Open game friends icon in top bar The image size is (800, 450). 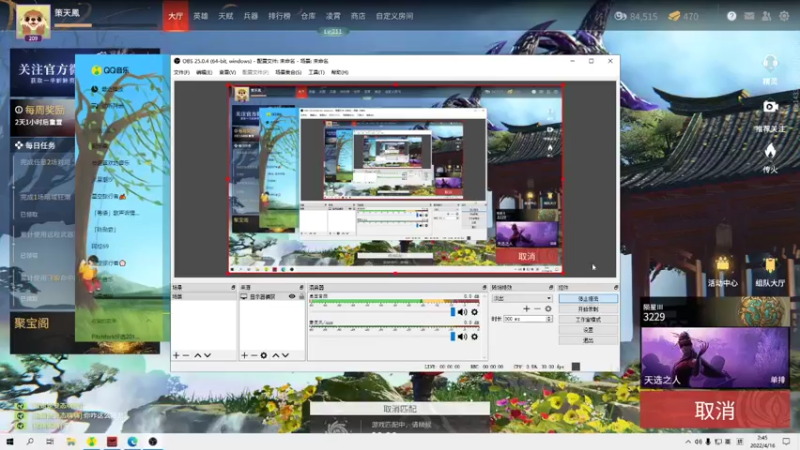click(x=766, y=16)
